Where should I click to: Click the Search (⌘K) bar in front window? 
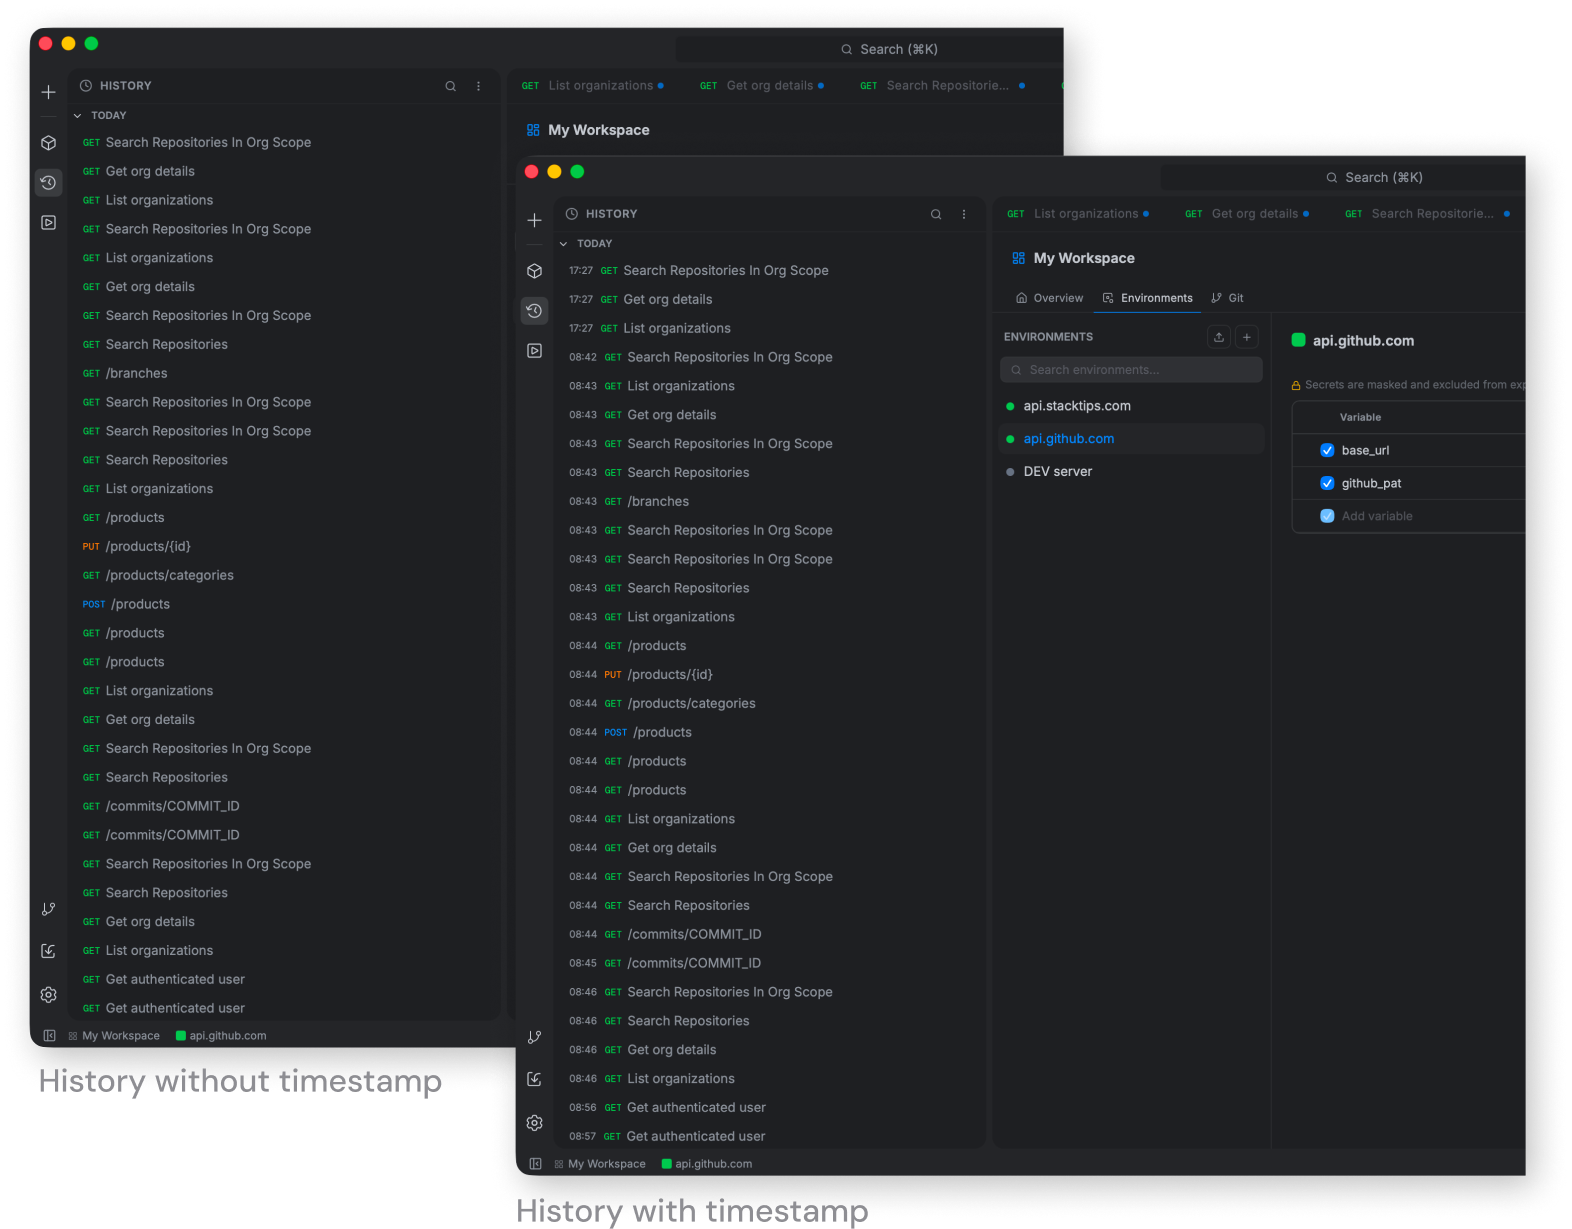click(x=1342, y=178)
